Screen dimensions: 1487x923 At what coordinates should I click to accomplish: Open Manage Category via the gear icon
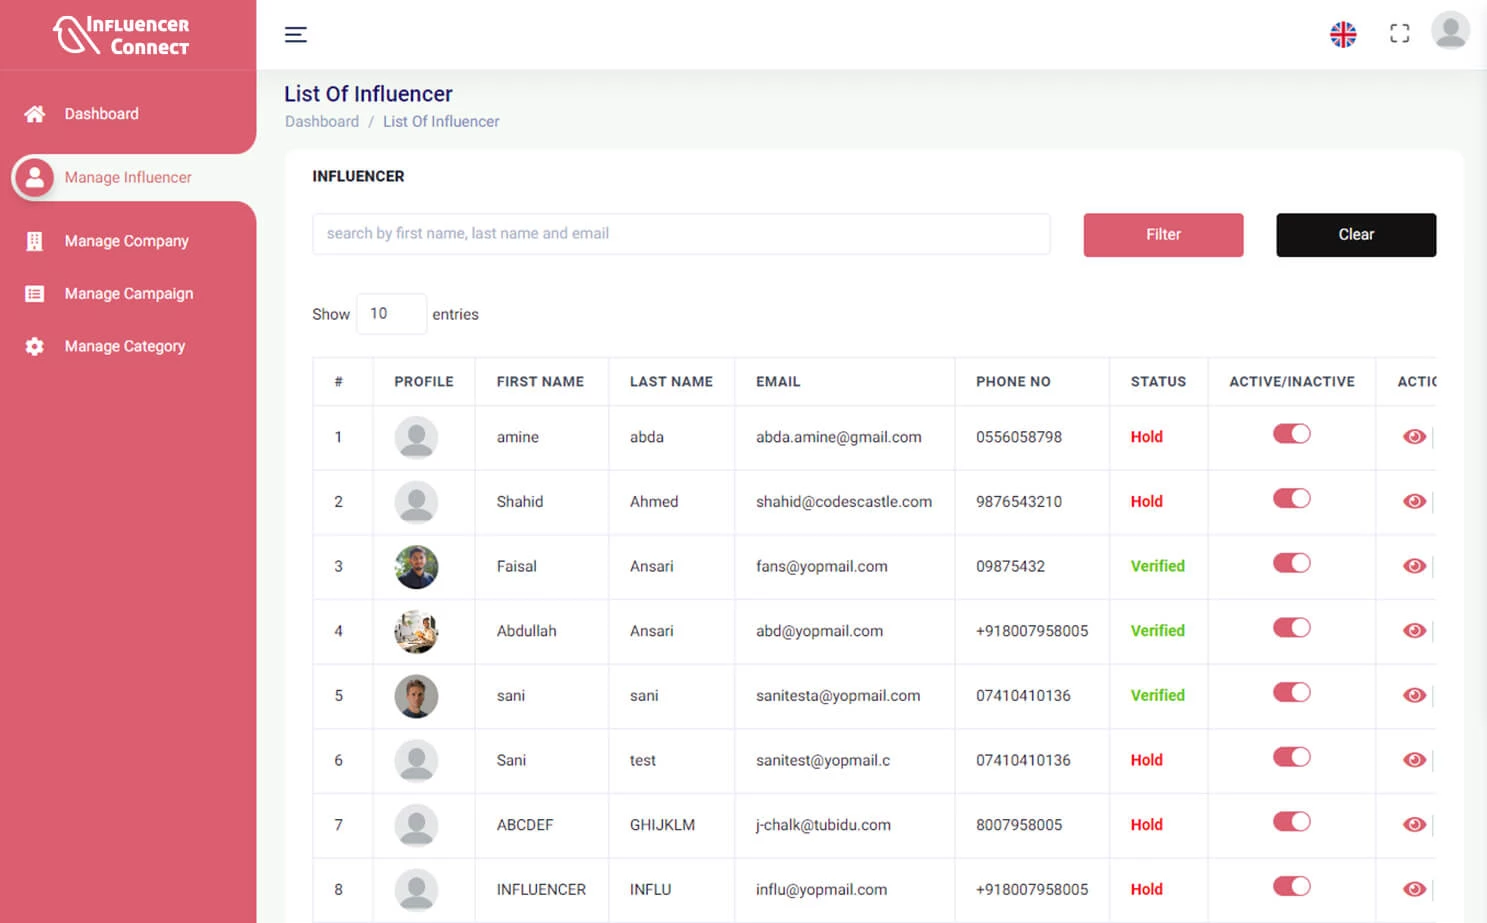click(x=34, y=346)
